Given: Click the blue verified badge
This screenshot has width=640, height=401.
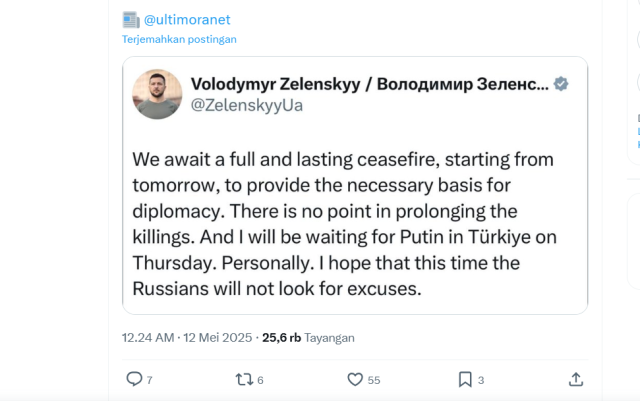Looking at the screenshot, I should click(x=562, y=83).
